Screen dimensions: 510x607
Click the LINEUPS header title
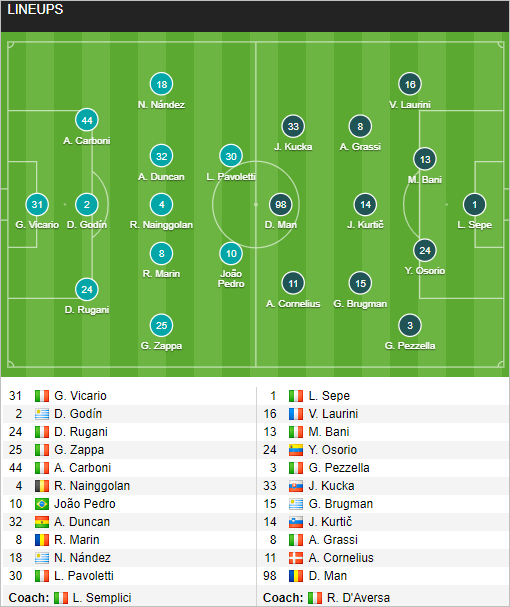35,10
